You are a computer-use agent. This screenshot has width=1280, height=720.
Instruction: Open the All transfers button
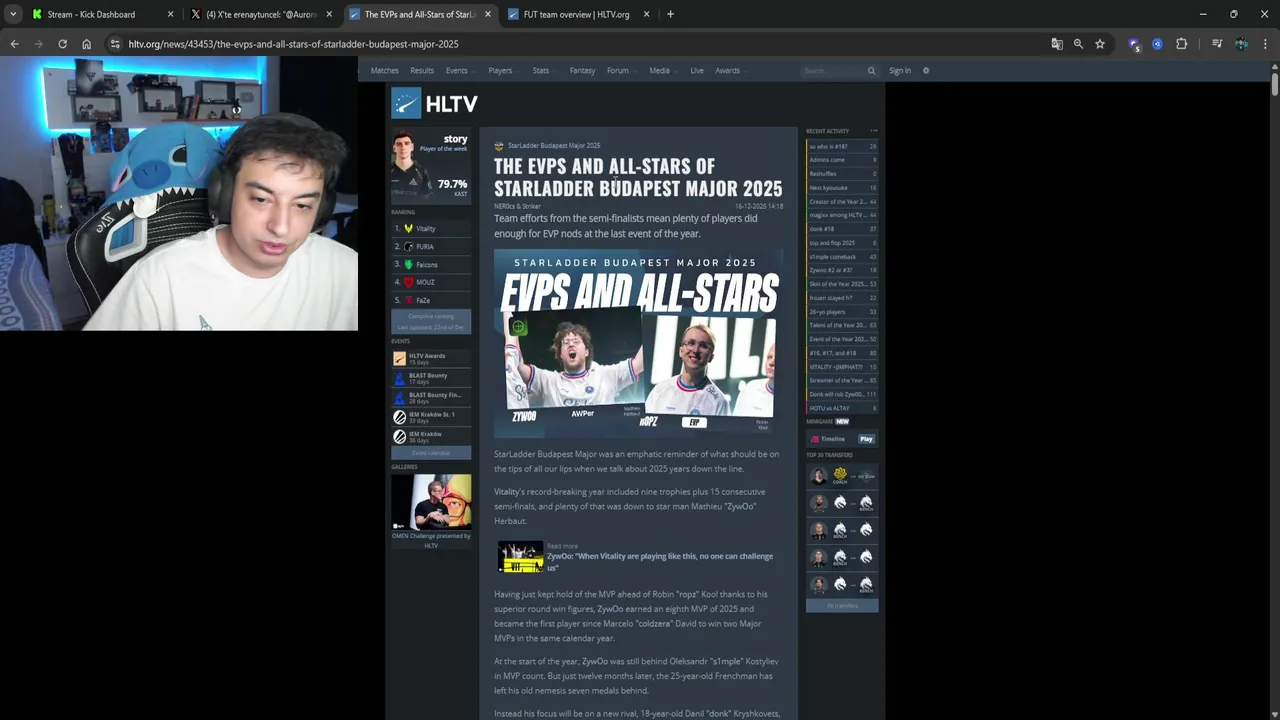click(x=842, y=605)
